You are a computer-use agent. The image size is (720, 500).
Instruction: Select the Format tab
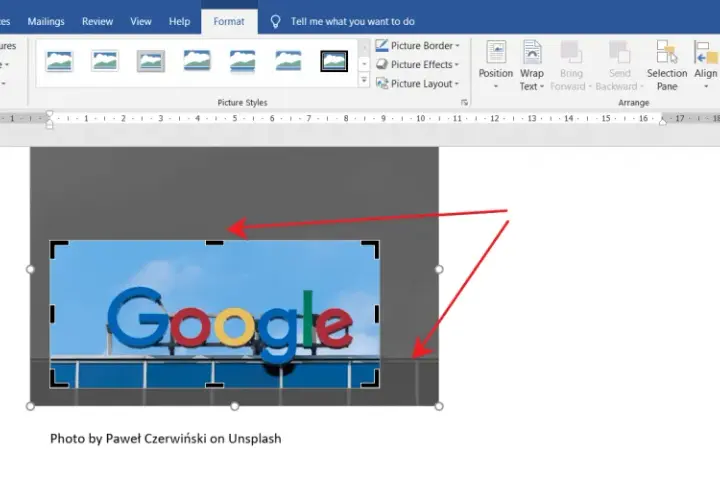click(x=229, y=22)
